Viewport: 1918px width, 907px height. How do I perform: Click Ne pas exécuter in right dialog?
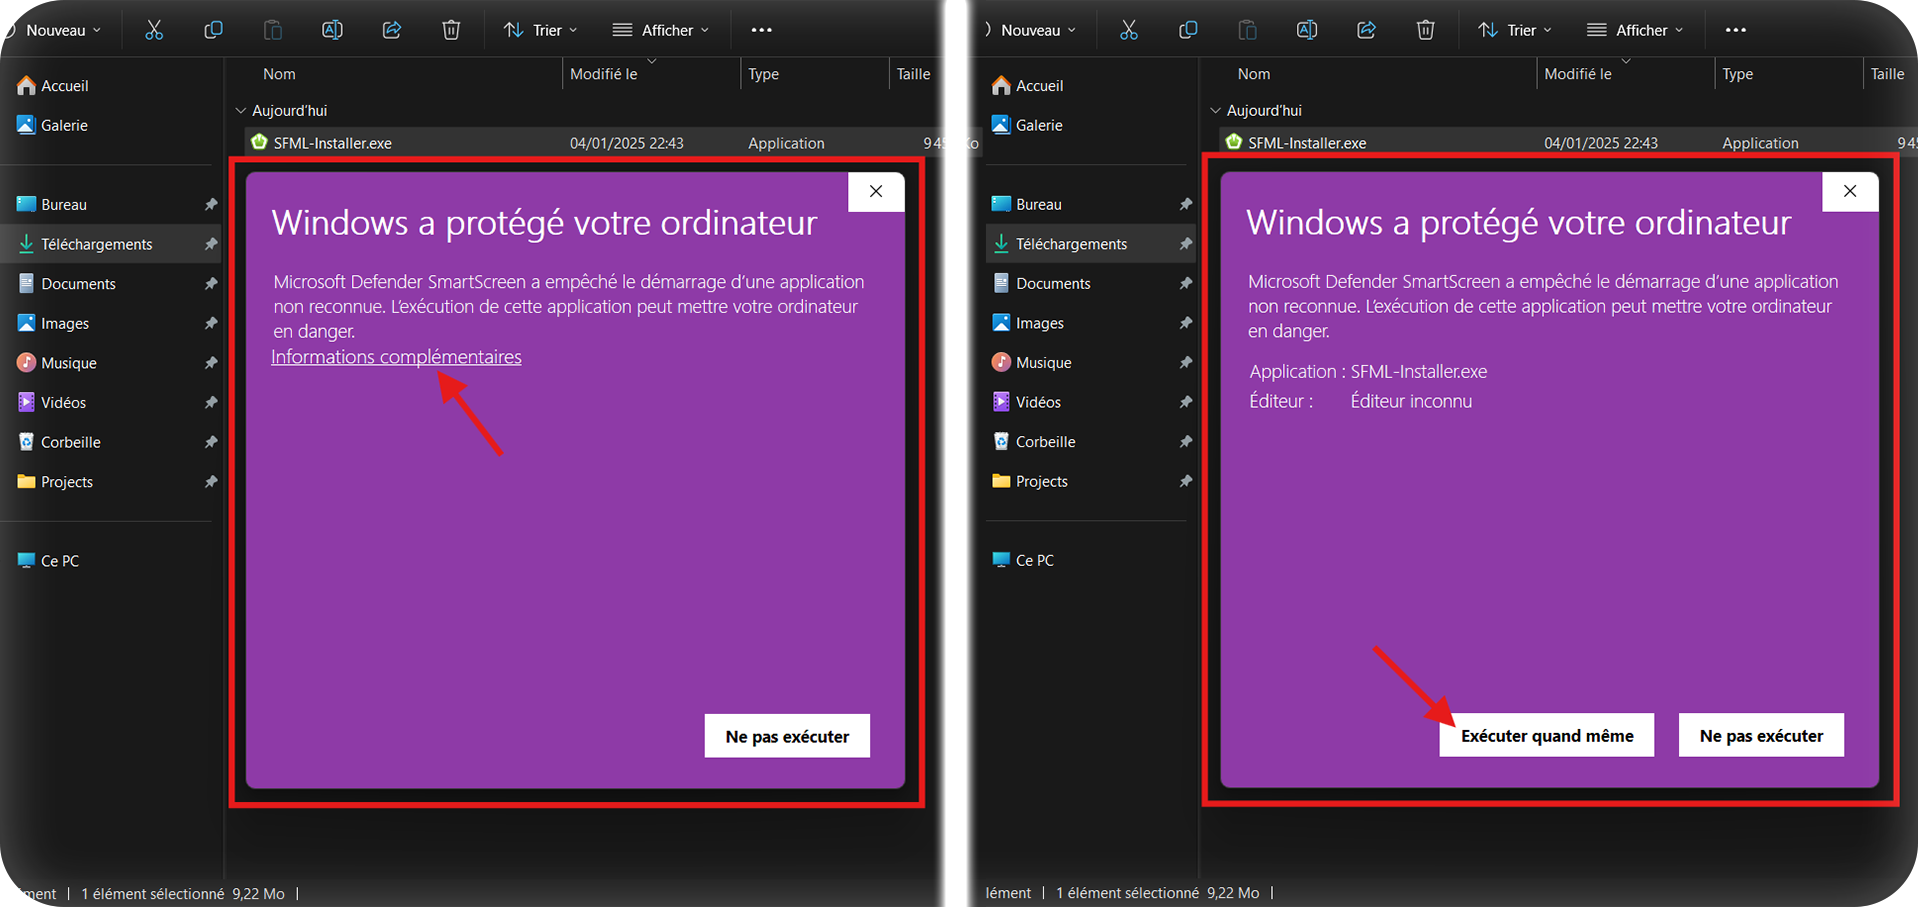tap(1761, 736)
